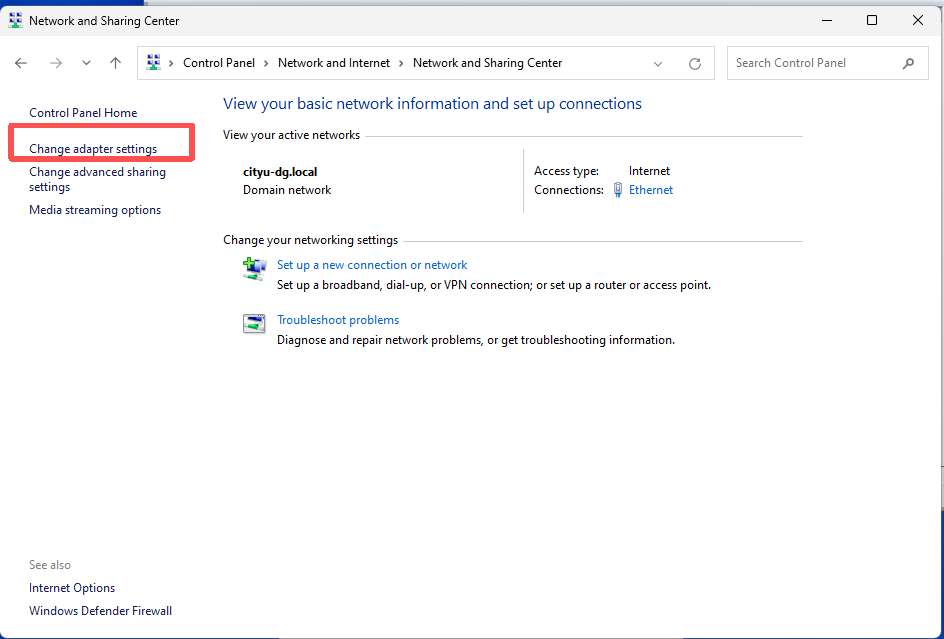The height and width of the screenshot is (639, 944).
Task: Open the Recent locations dropdown
Action: click(x=86, y=63)
